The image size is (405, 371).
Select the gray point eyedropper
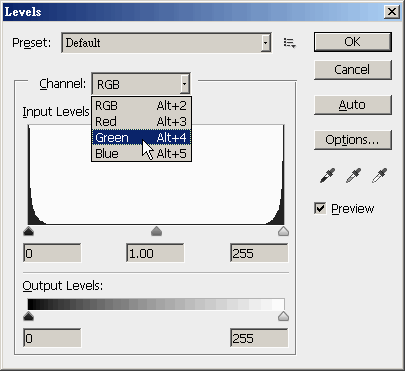tap(354, 176)
